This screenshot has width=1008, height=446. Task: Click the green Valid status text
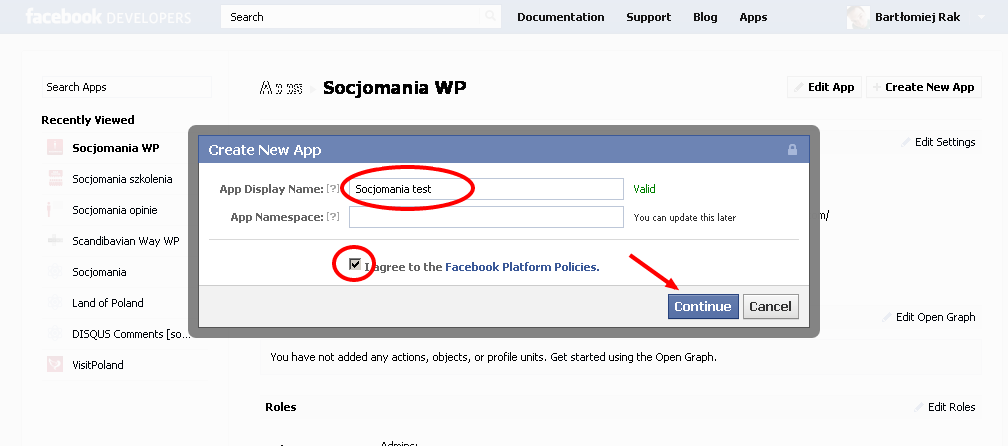(644, 189)
